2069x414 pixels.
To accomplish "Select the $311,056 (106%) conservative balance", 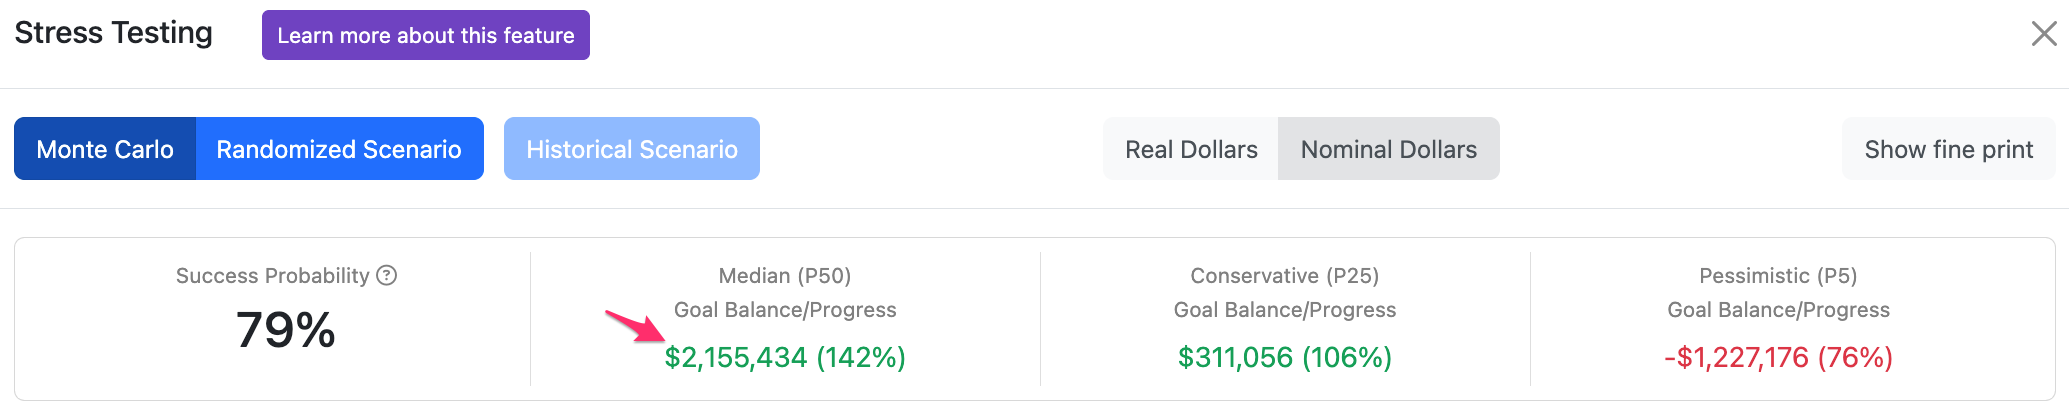I will [1285, 357].
